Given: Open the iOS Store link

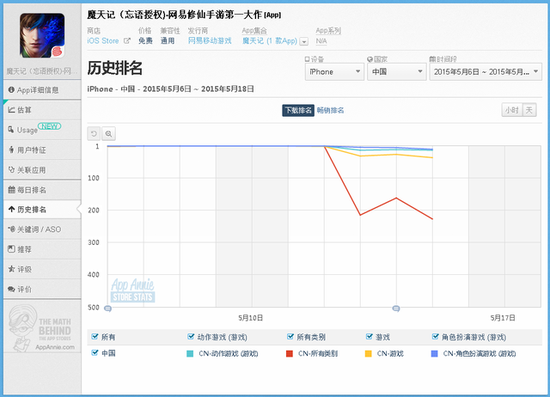Looking at the screenshot, I should coord(103,41).
